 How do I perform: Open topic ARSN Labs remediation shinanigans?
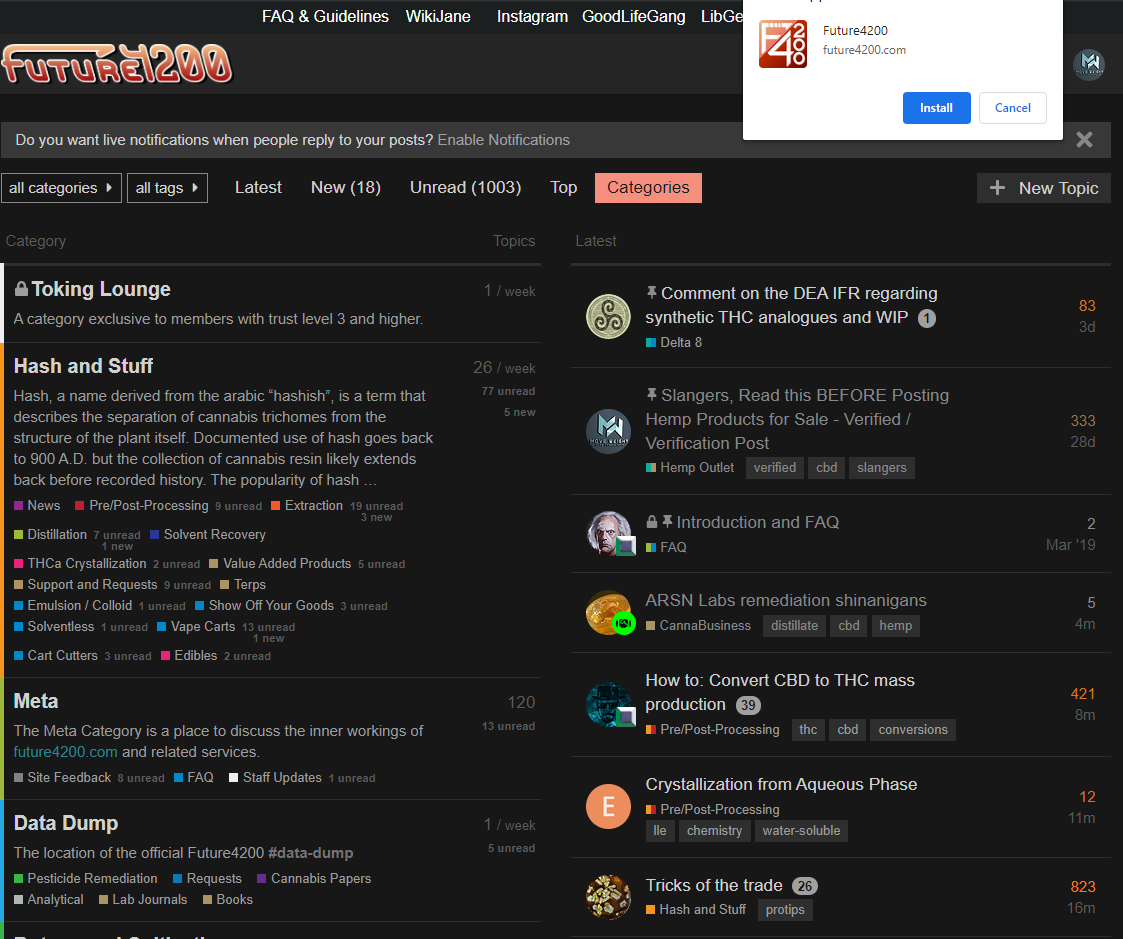(x=786, y=600)
